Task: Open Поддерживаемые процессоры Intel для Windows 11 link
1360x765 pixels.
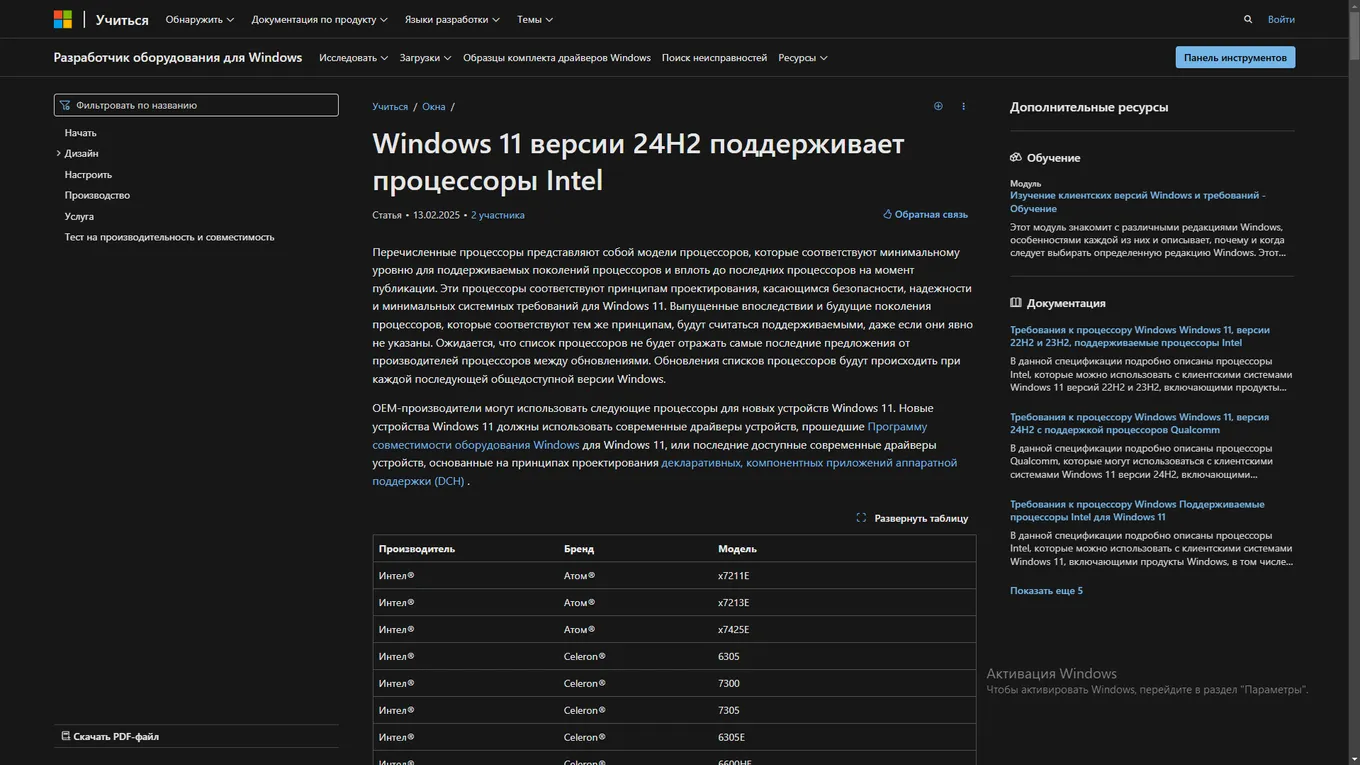Action: [1137, 511]
